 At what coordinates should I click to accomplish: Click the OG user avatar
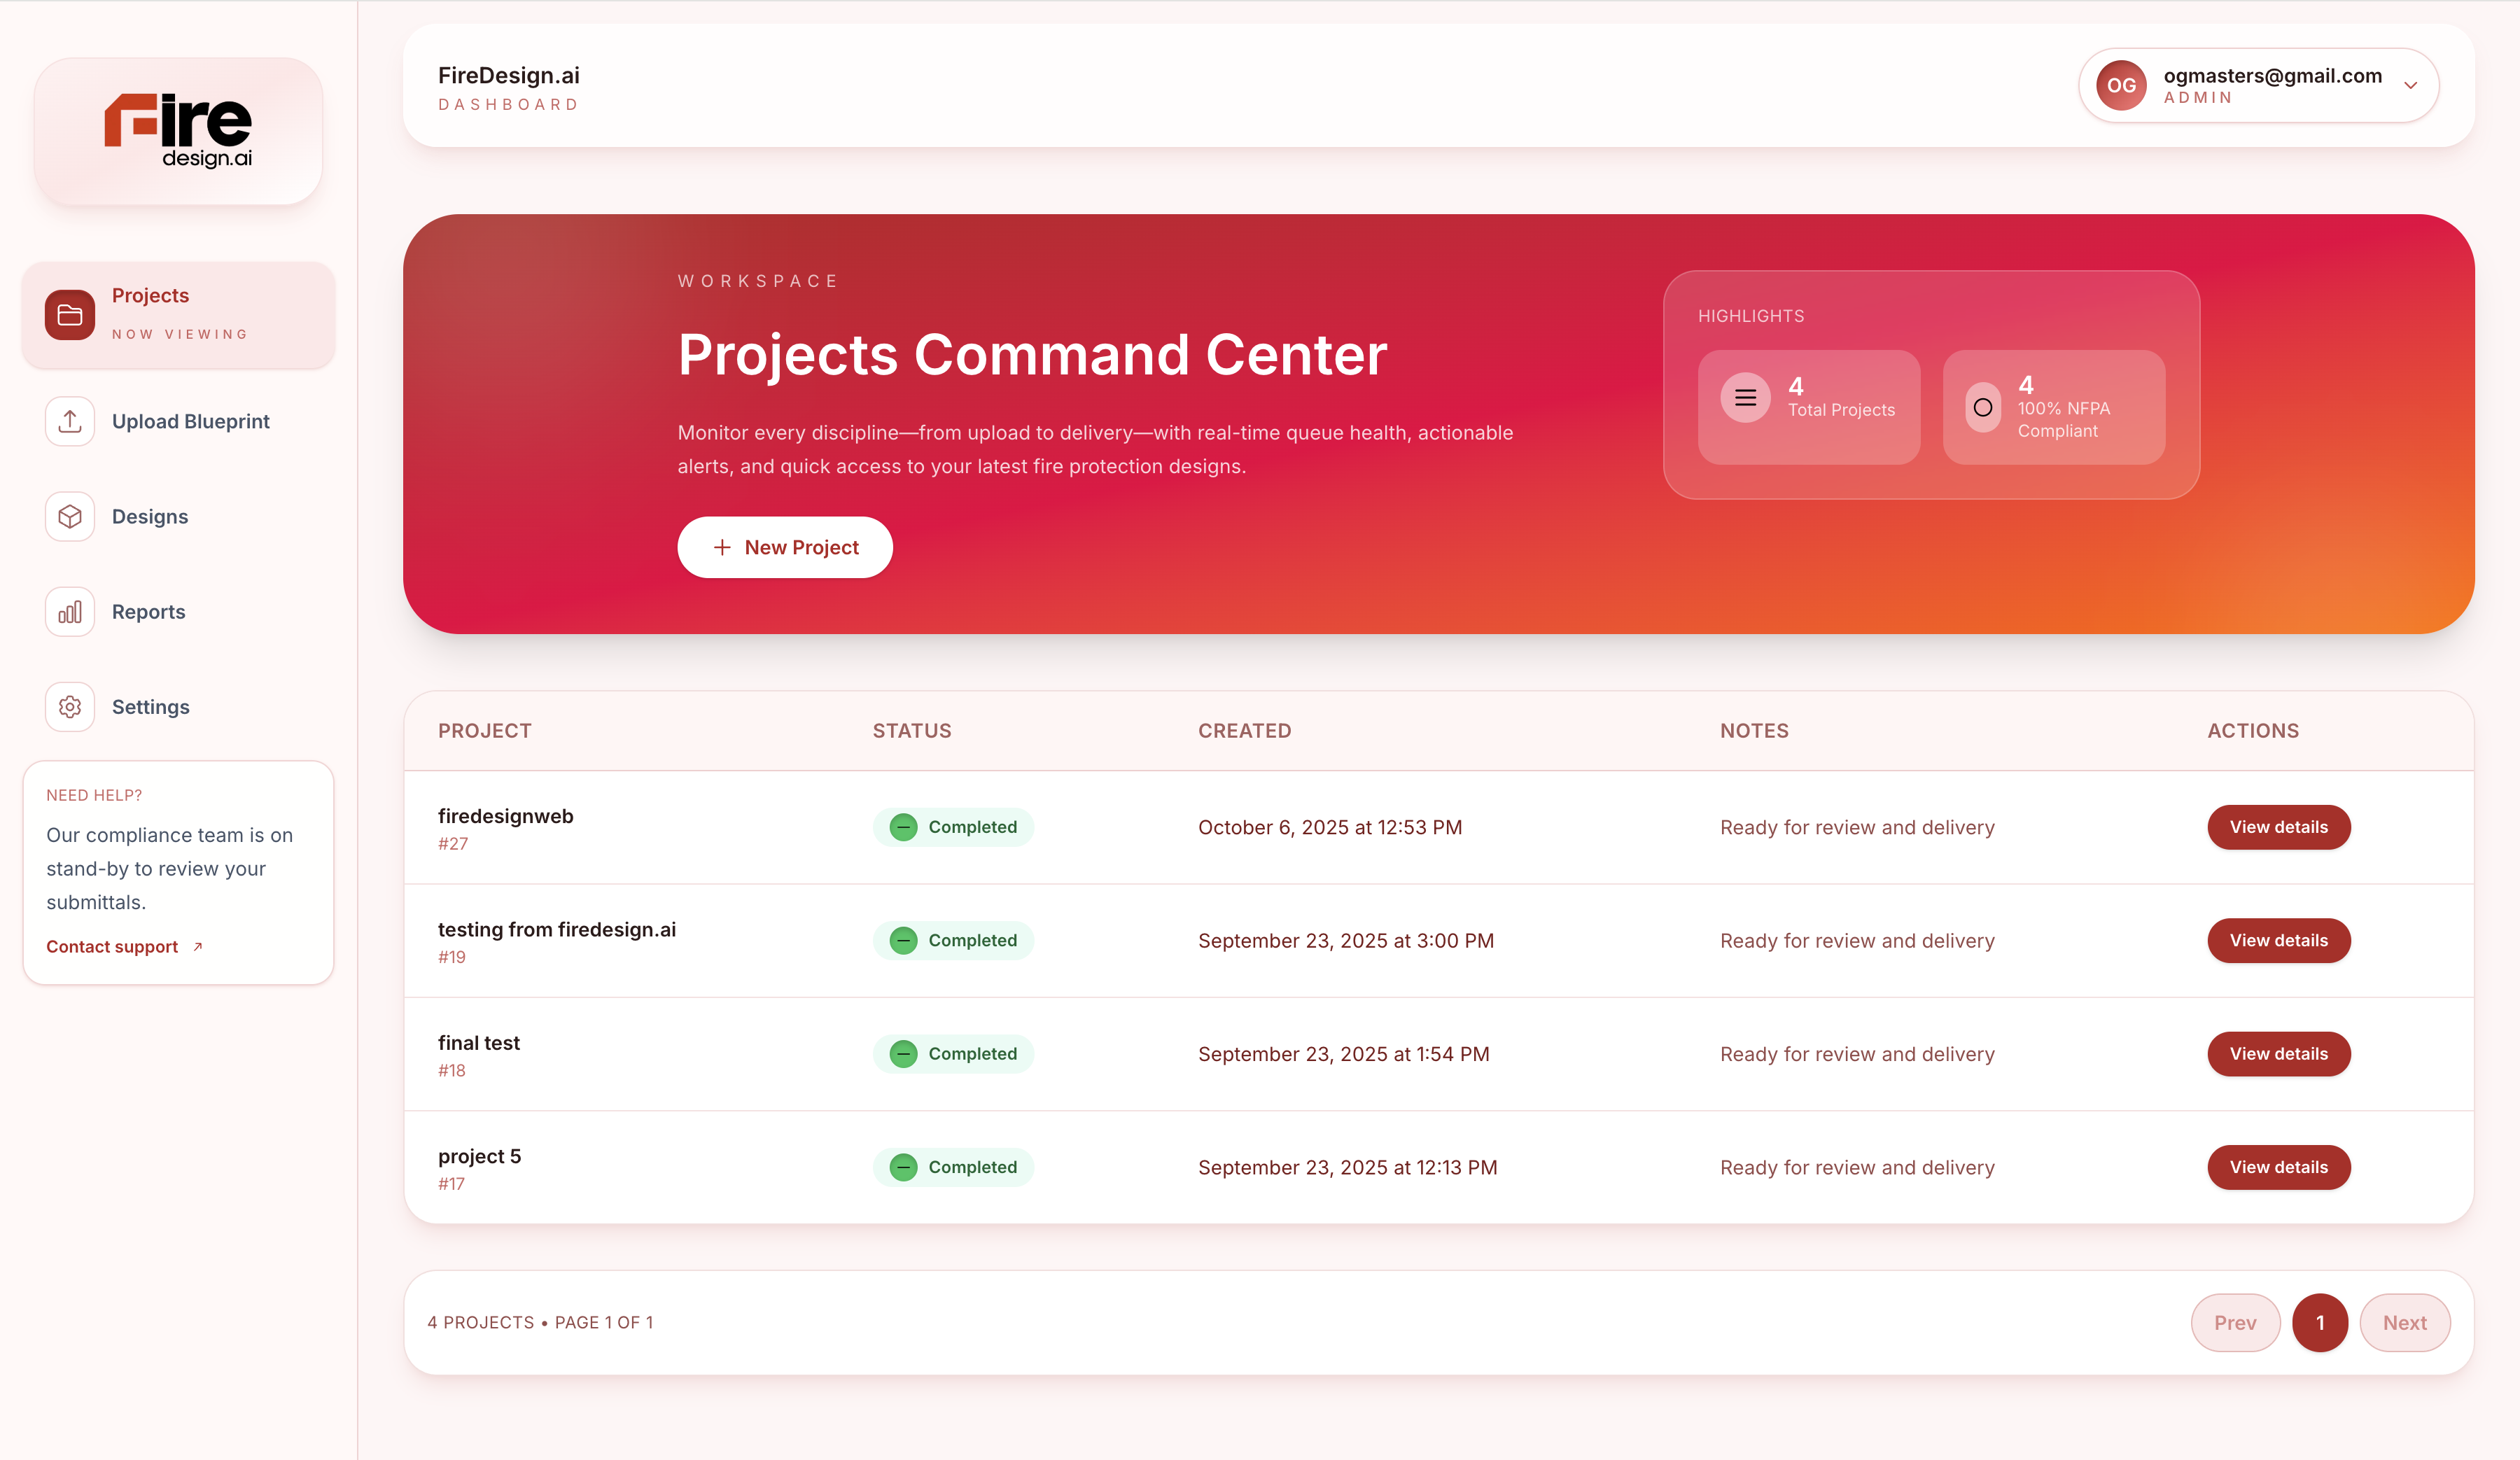pos(2120,86)
